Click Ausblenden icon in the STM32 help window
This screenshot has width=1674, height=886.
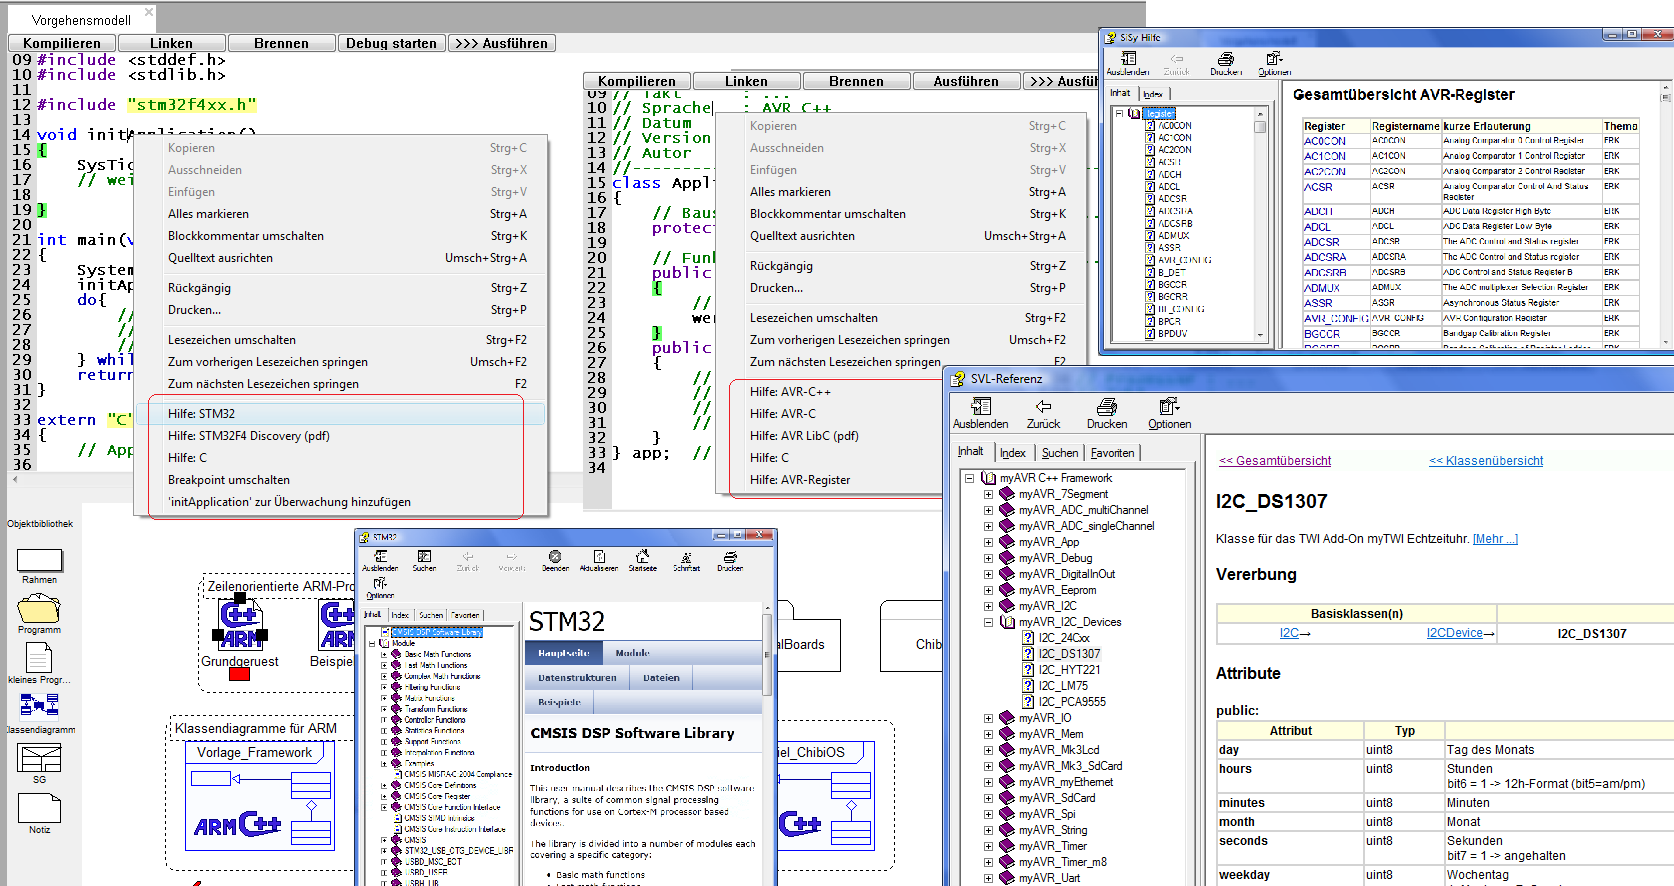[x=380, y=556]
